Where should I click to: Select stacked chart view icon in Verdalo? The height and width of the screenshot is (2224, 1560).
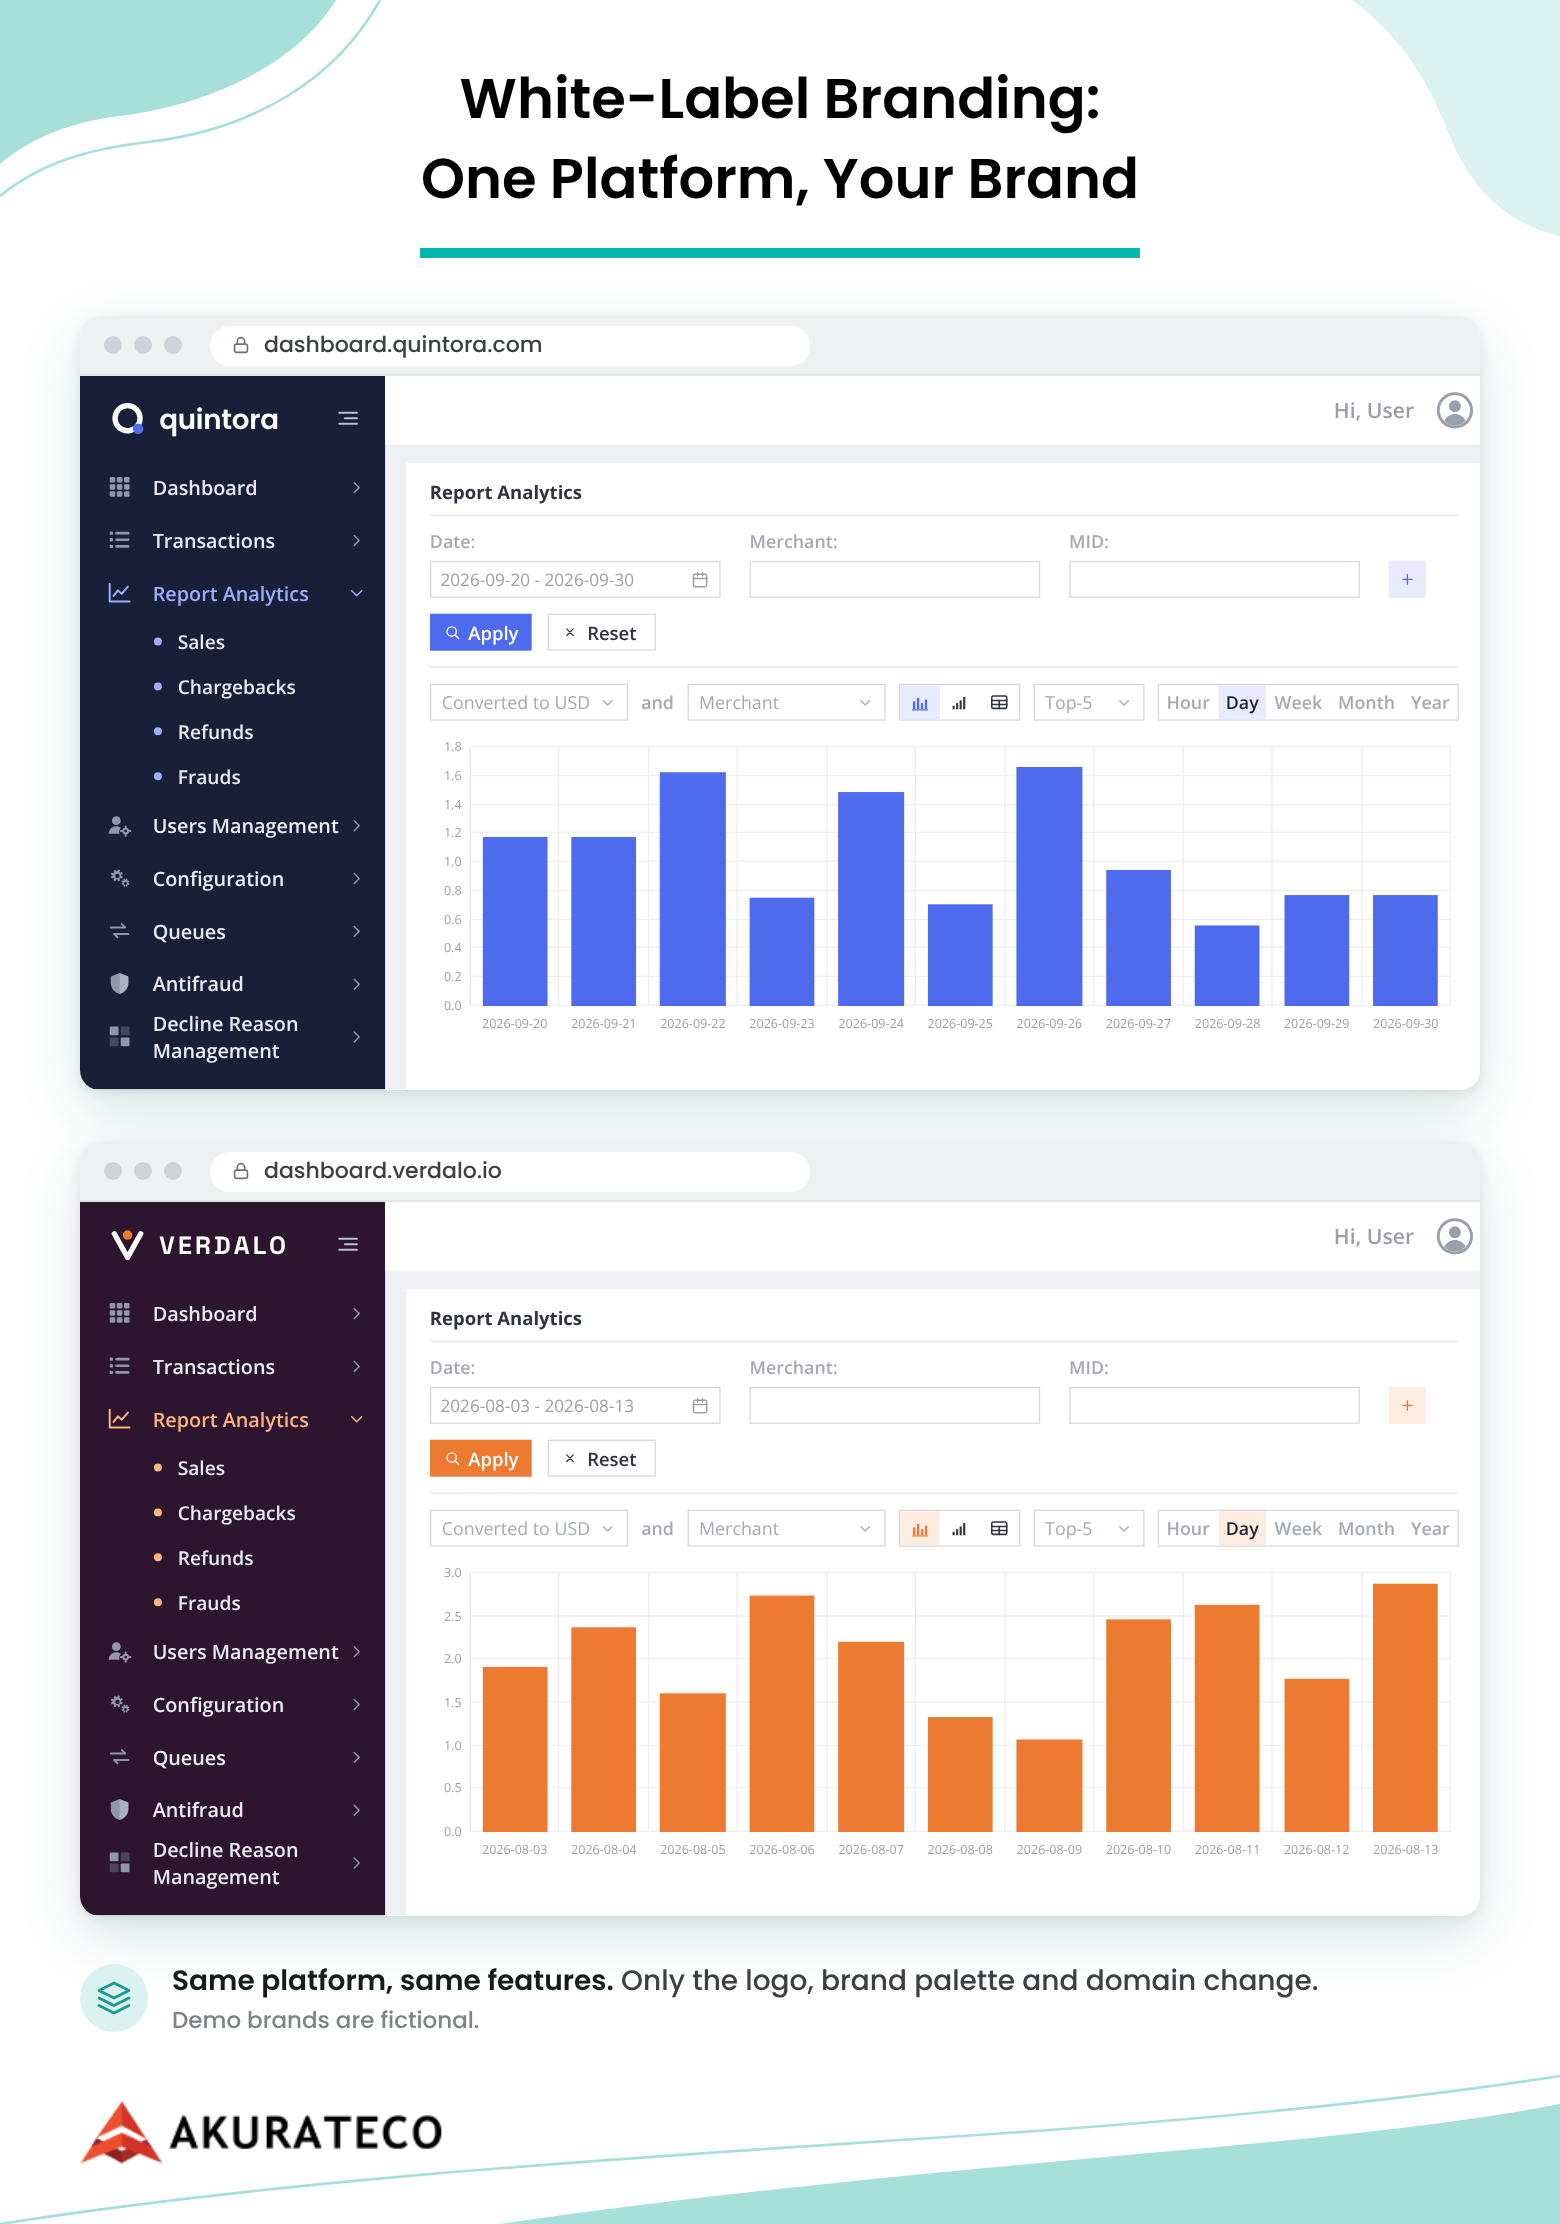point(959,1529)
